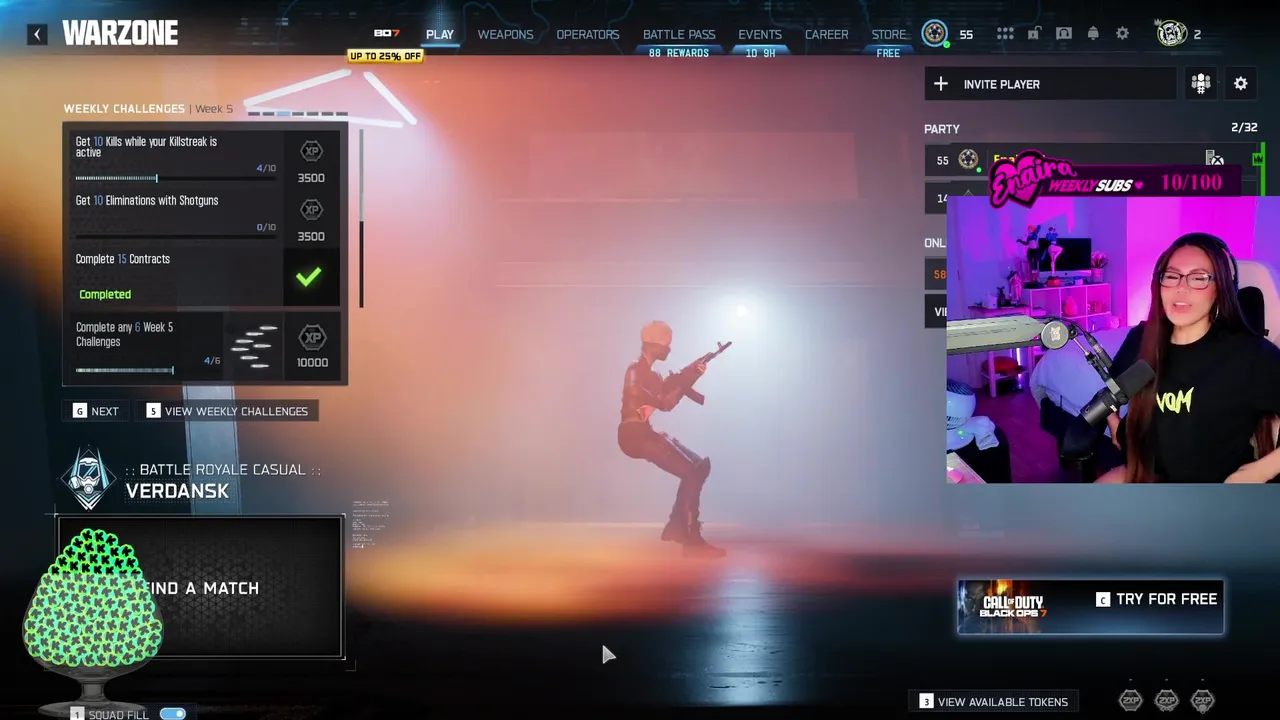
Task: Click the party count 2/32
Action: [1244, 127]
